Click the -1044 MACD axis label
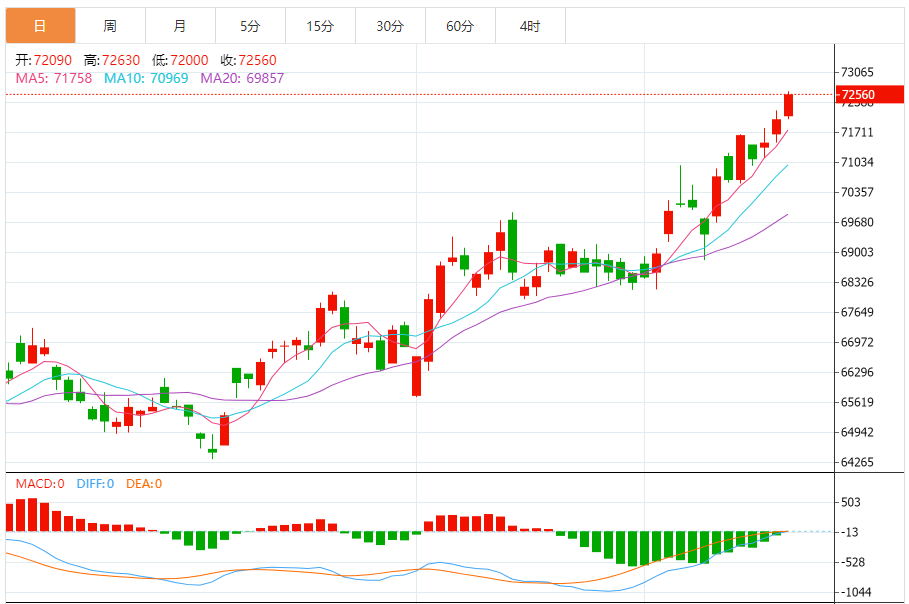The image size is (909, 604). tap(856, 592)
